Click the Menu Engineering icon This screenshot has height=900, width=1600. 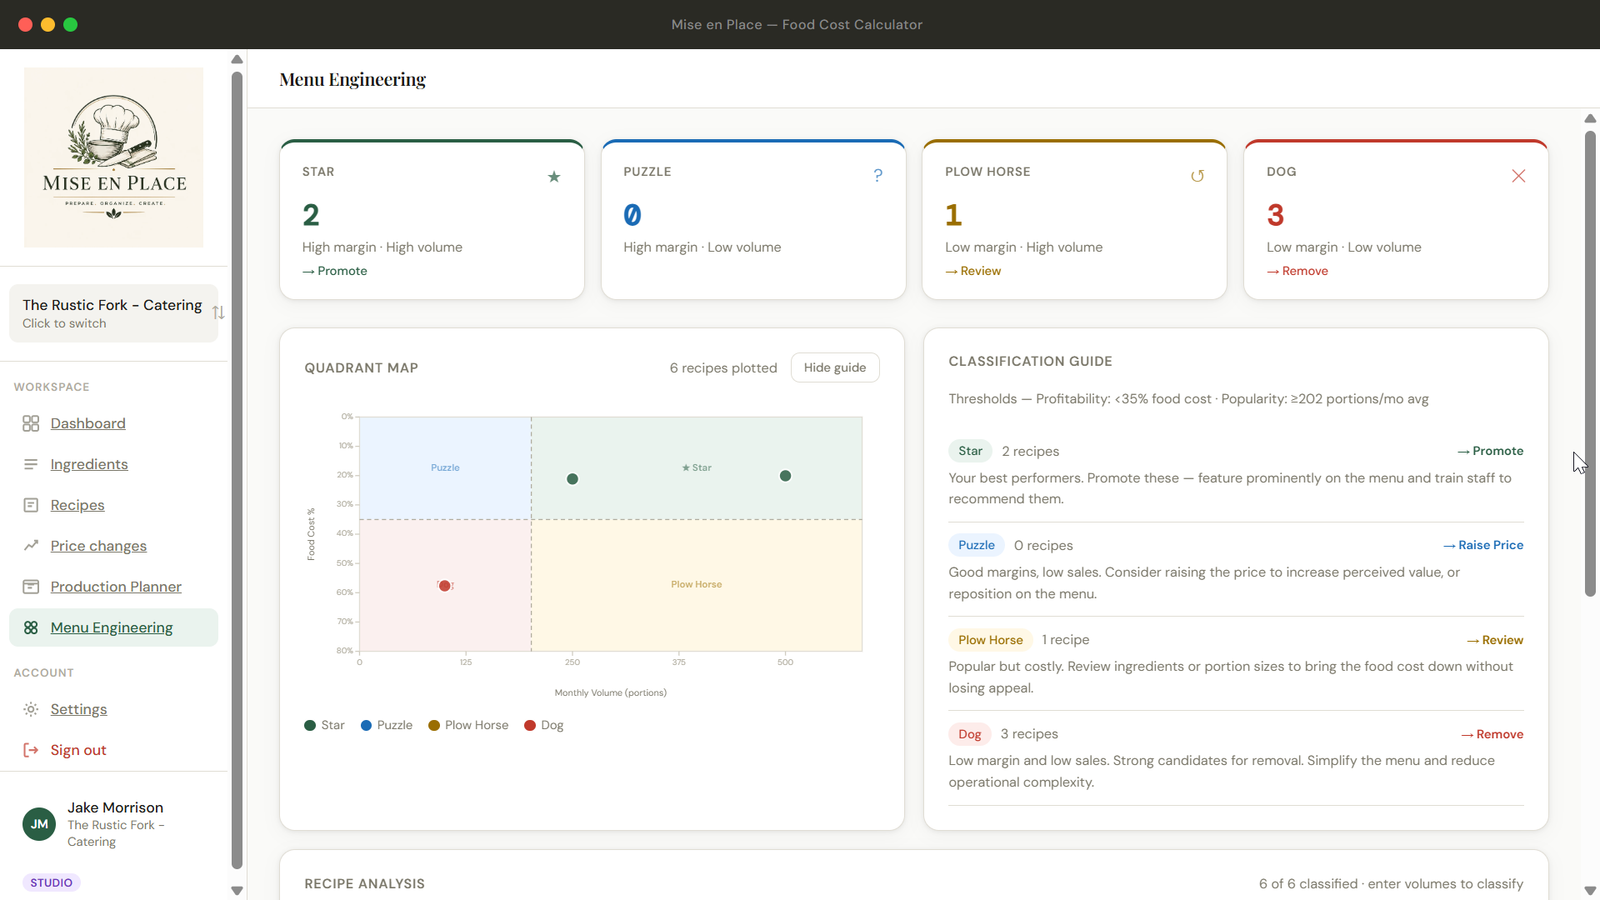(31, 628)
